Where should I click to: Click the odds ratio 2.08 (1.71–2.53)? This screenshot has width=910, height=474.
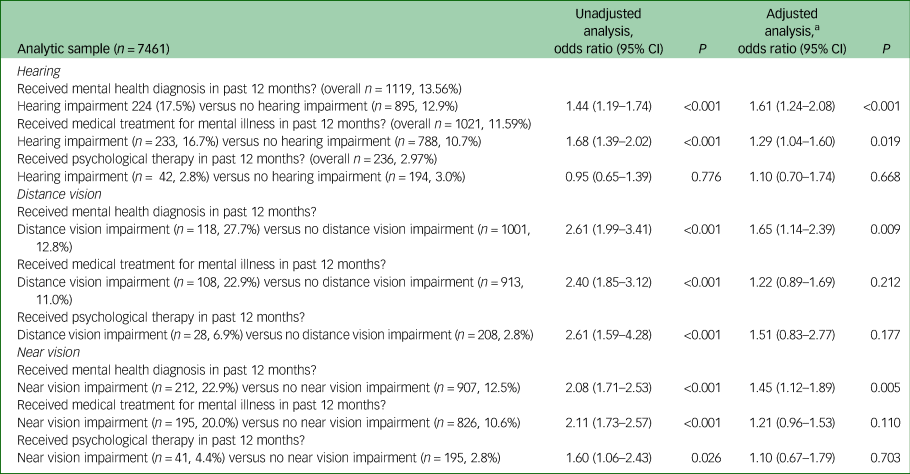pos(610,386)
